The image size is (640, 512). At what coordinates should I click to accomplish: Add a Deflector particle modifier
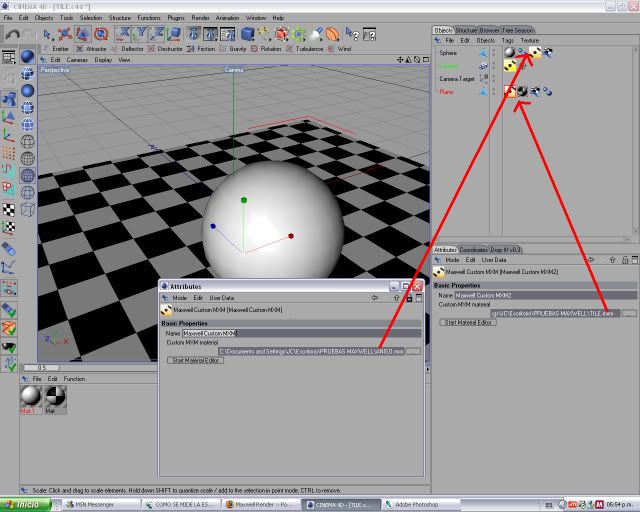(128, 49)
